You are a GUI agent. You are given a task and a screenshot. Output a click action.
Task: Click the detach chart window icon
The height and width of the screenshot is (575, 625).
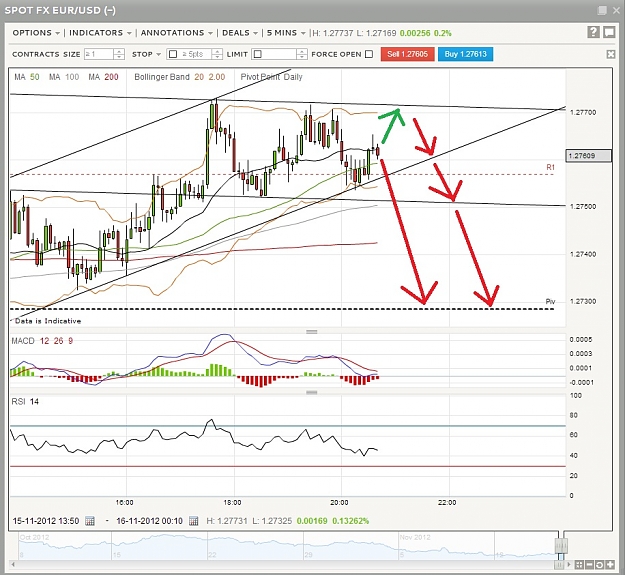(x=609, y=32)
